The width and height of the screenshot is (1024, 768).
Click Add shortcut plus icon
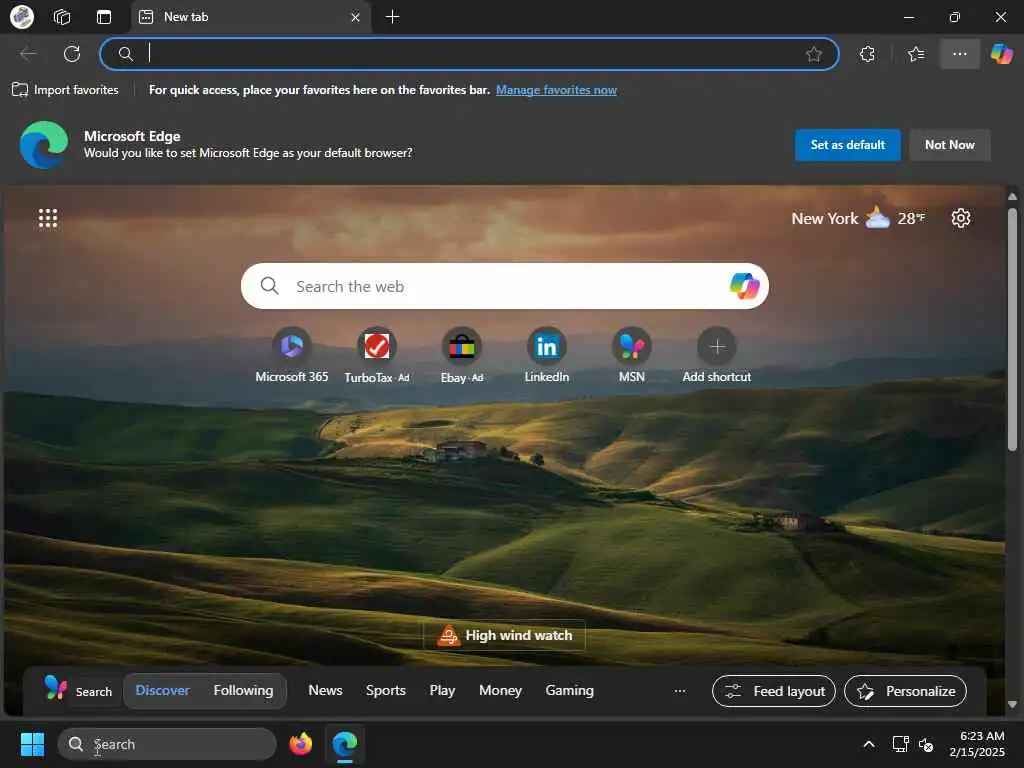[x=716, y=347]
